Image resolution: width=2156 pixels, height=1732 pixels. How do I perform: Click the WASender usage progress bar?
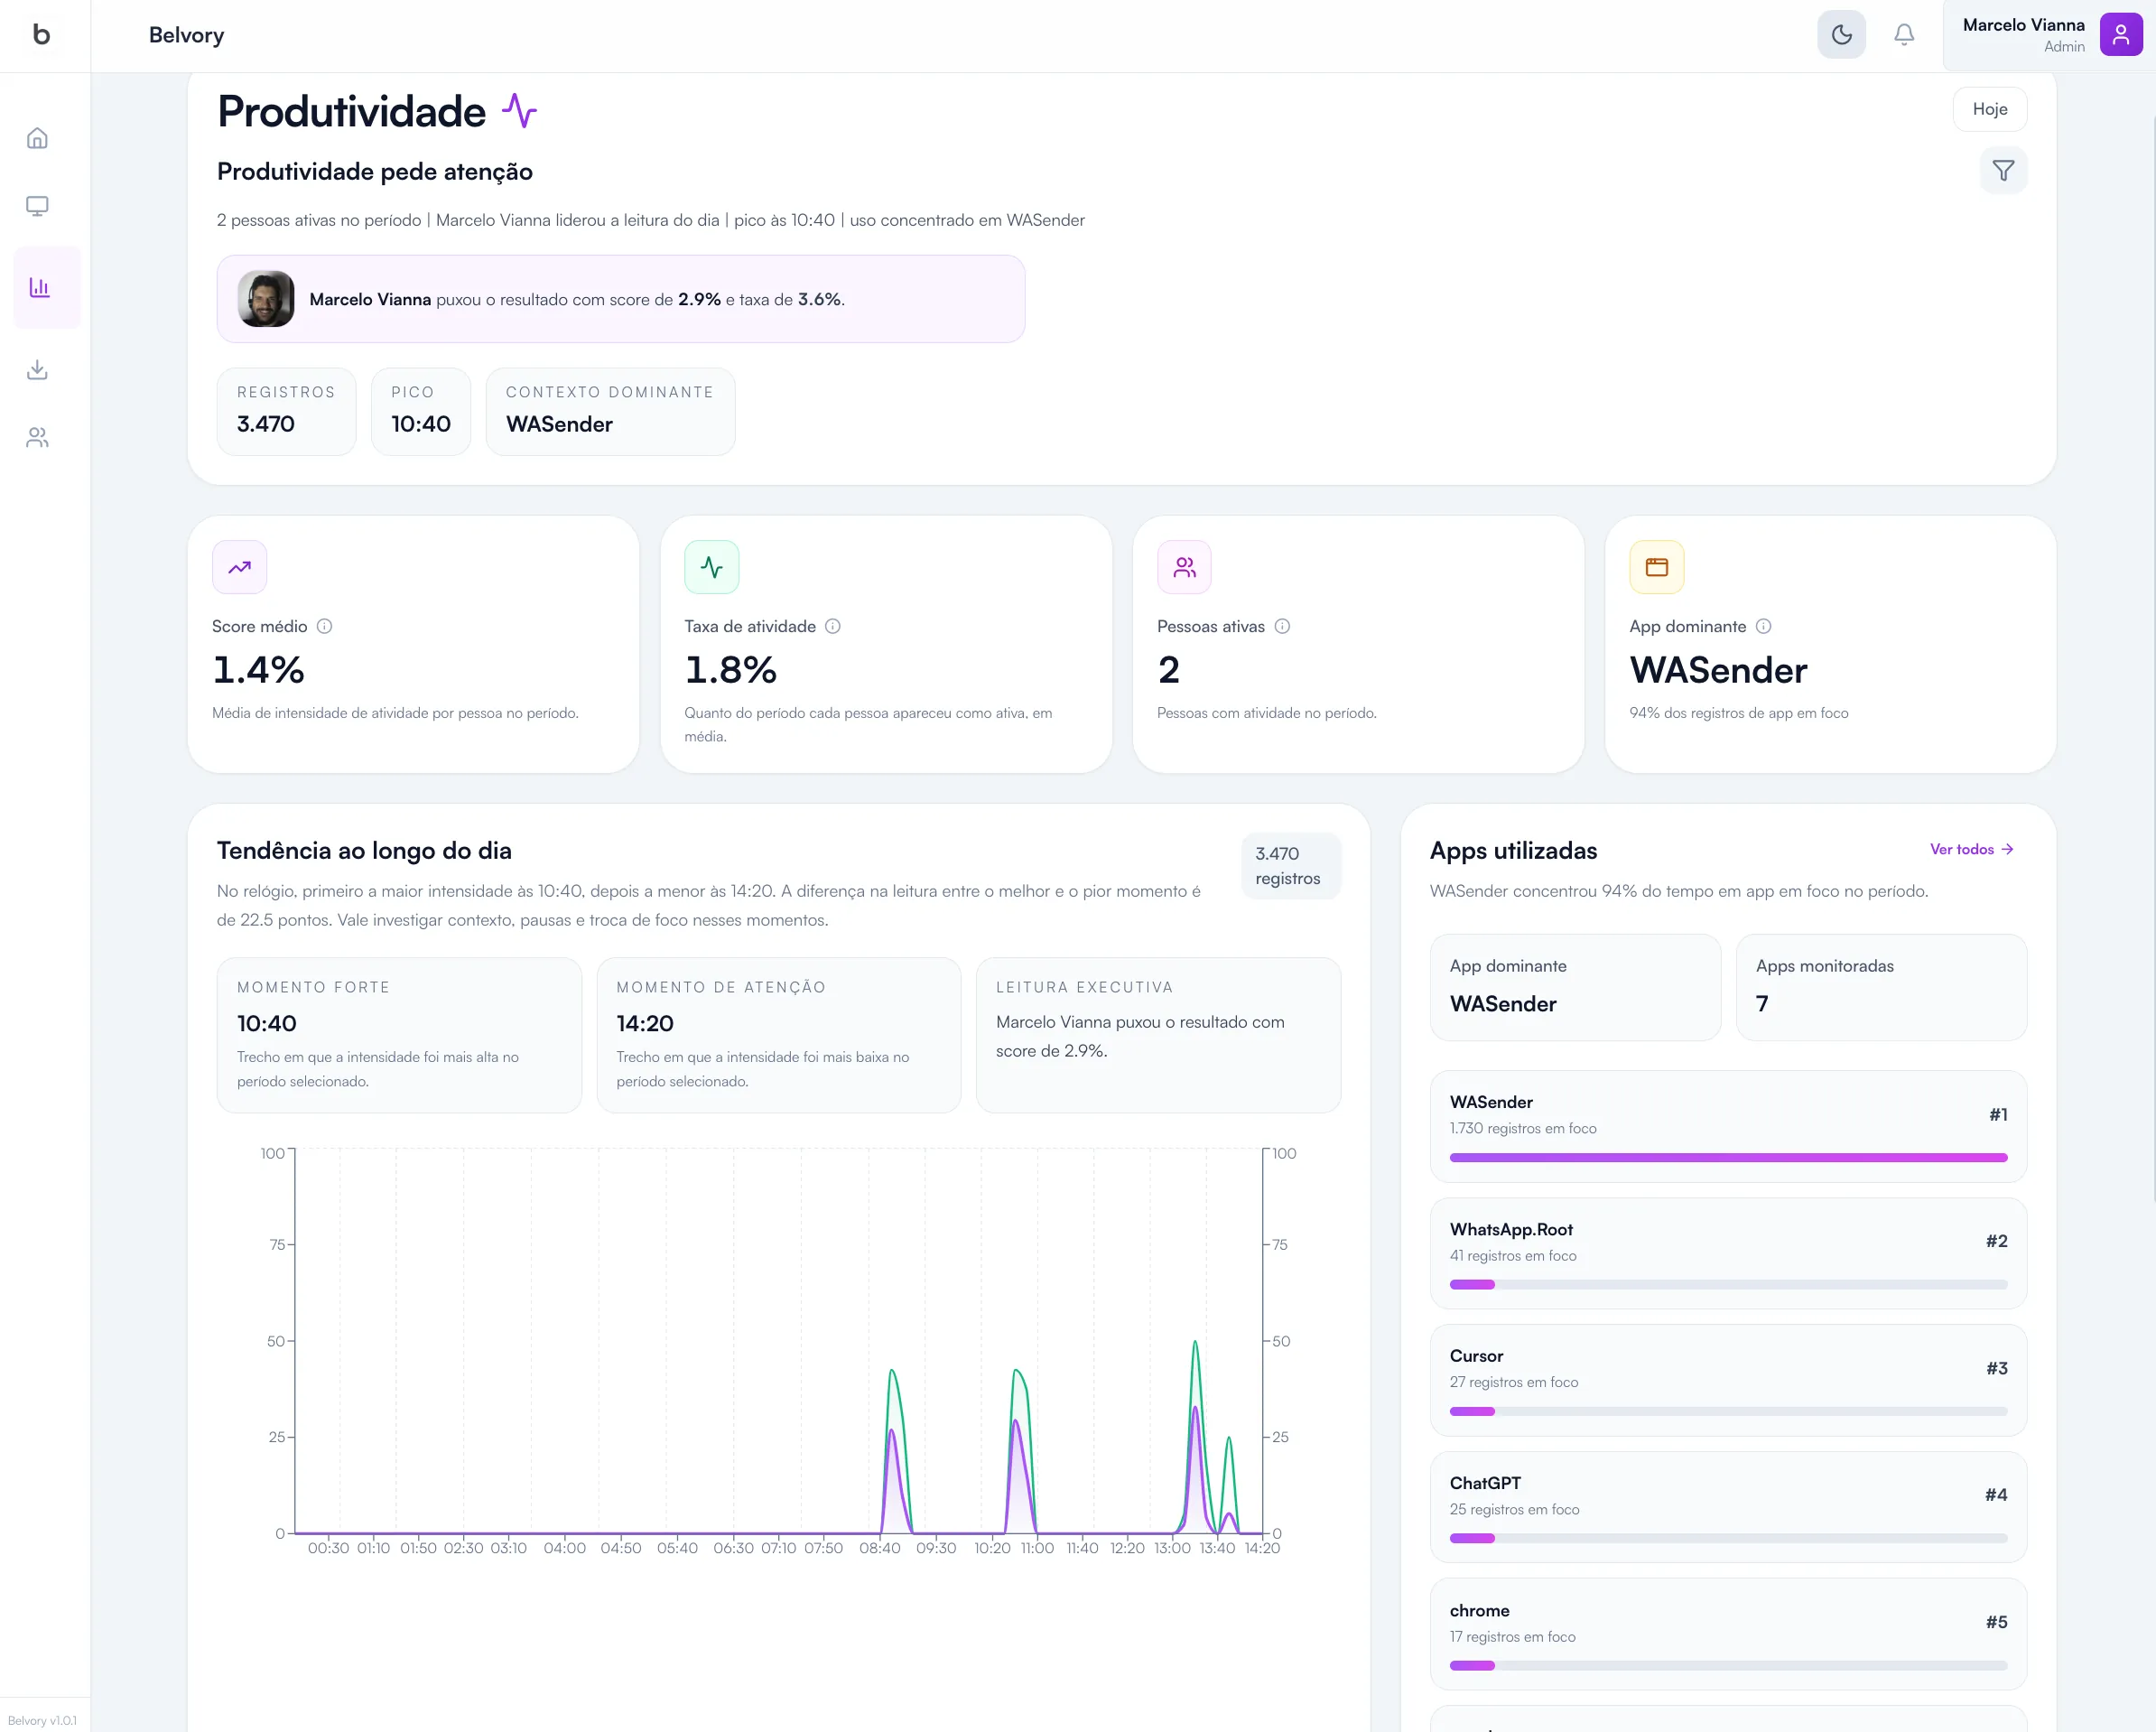(x=1728, y=1157)
